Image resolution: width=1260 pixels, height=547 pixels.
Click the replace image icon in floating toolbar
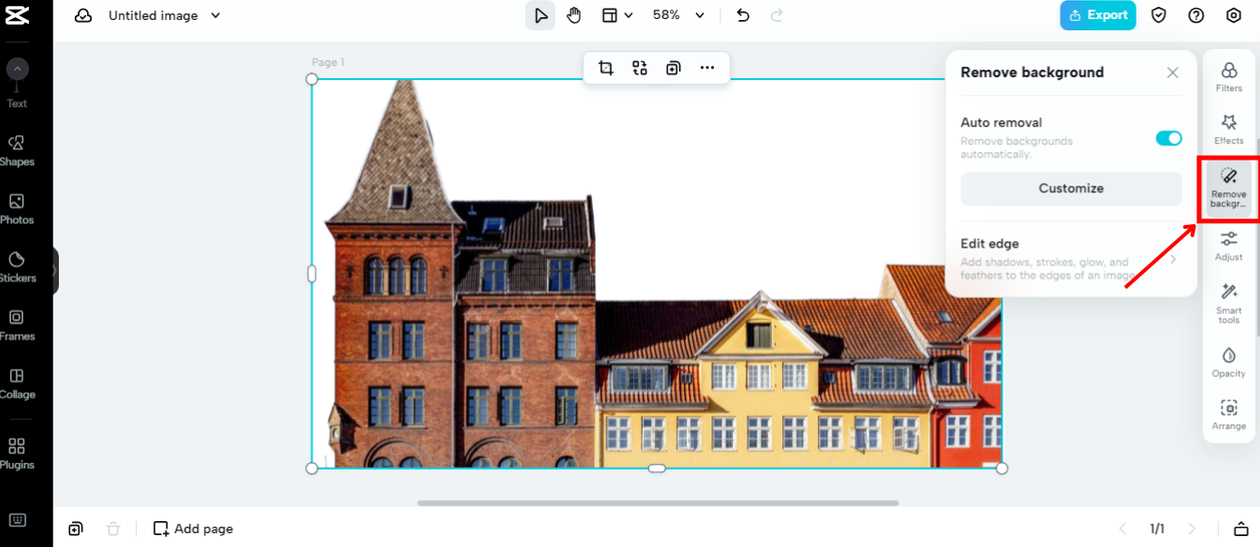640,68
